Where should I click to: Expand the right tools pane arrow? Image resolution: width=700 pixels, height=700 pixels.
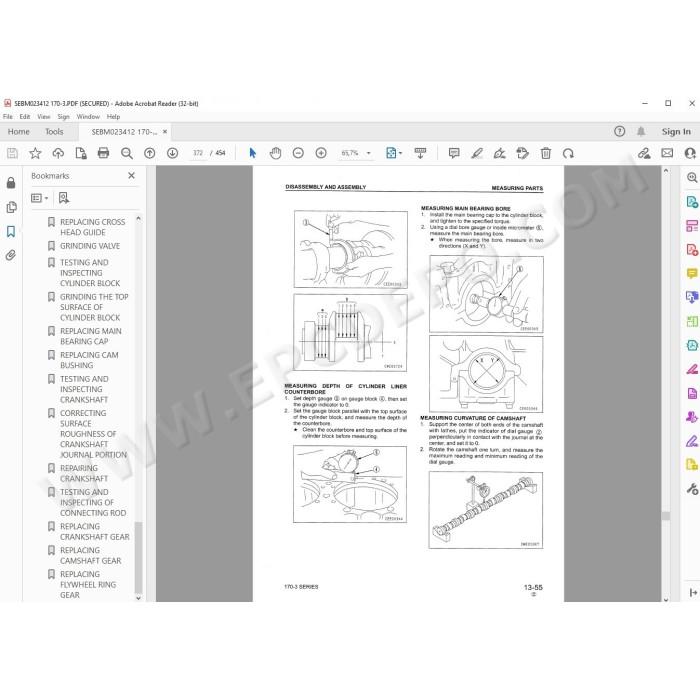pyautogui.click(x=693, y=593)
